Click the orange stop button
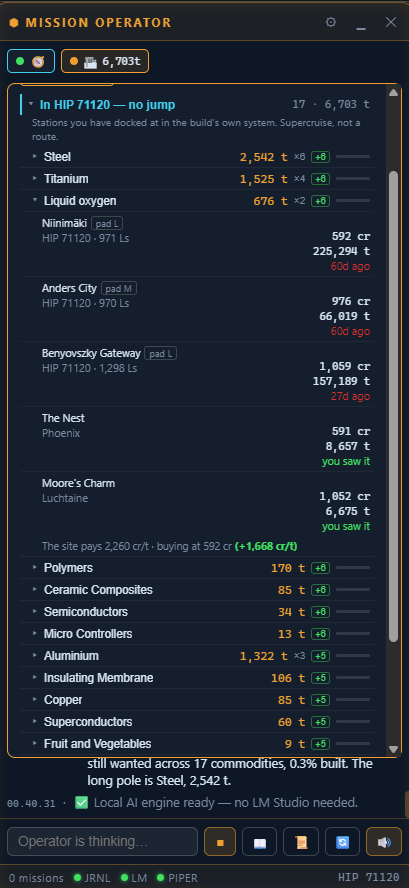409x888 pixels. 220,842
